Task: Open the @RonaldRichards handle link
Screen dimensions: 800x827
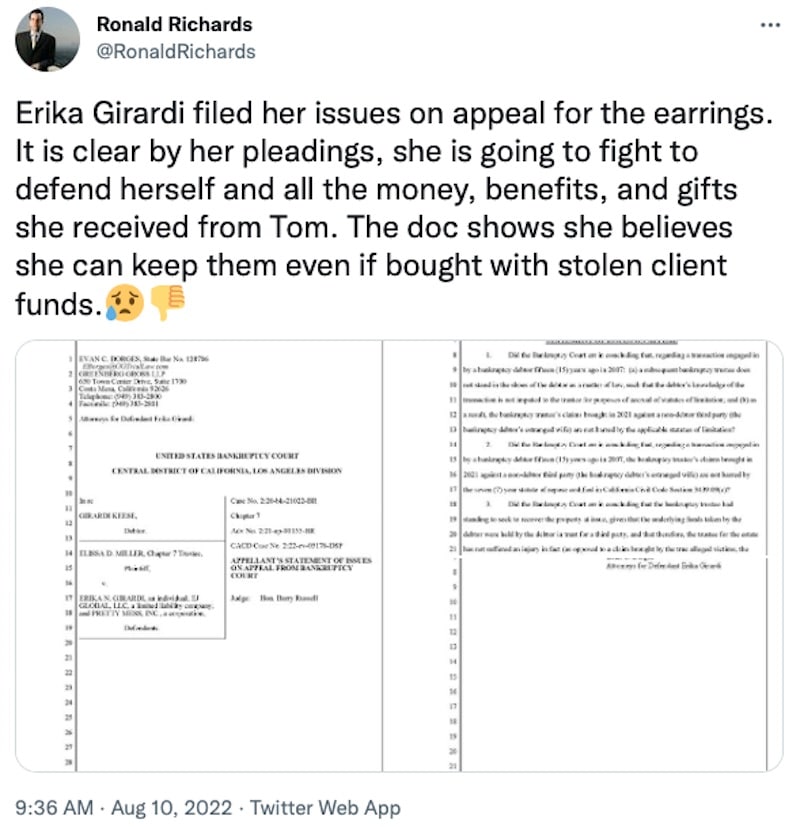Action: pos(176,52)
